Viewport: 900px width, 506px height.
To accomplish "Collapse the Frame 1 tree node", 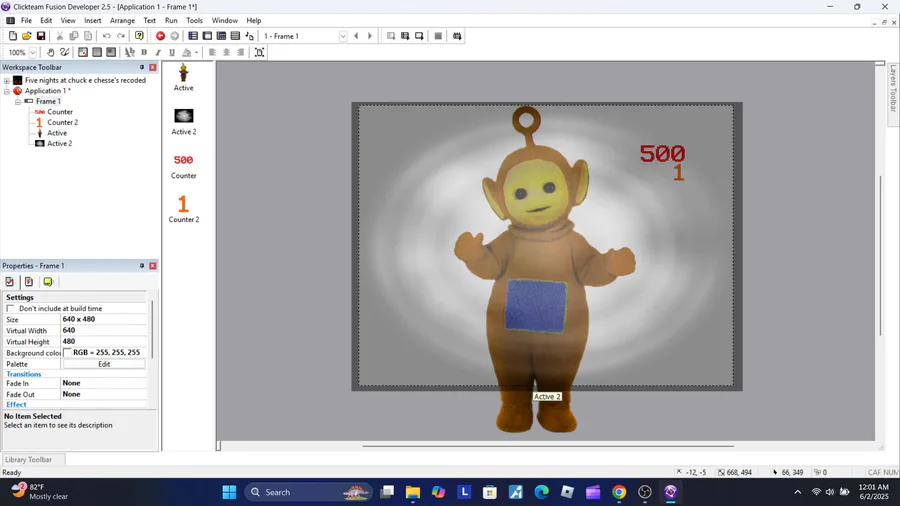I will 18,102.
